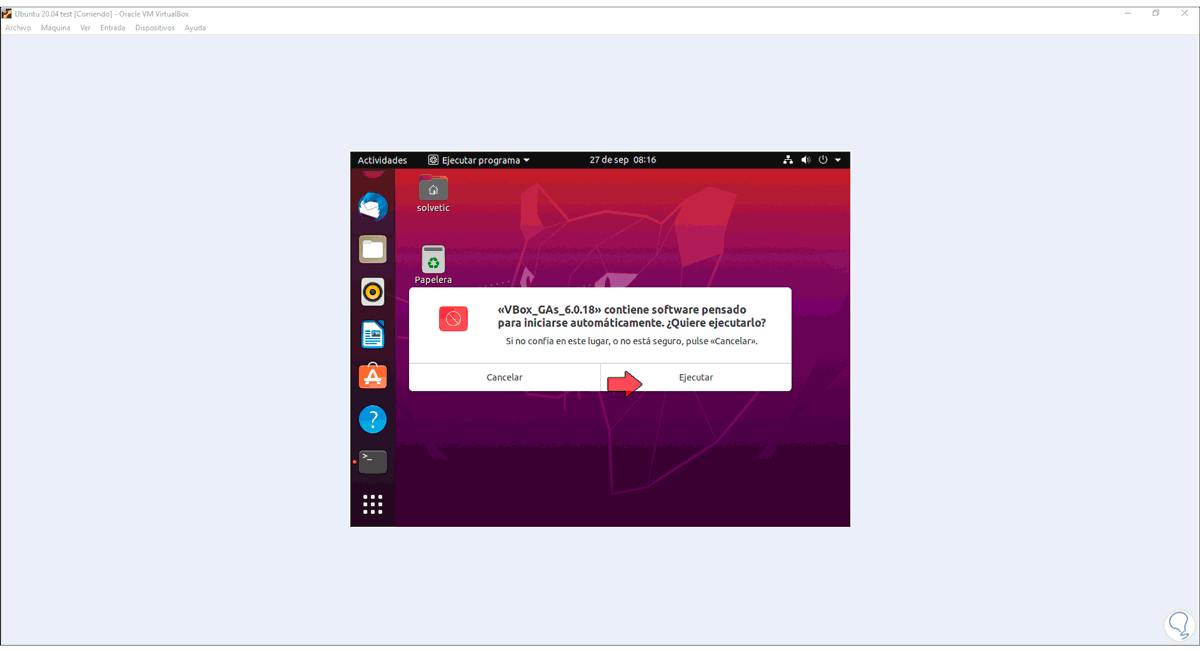
Task: Expand the system menu arrow in top bar
Action: pos(838,160)
